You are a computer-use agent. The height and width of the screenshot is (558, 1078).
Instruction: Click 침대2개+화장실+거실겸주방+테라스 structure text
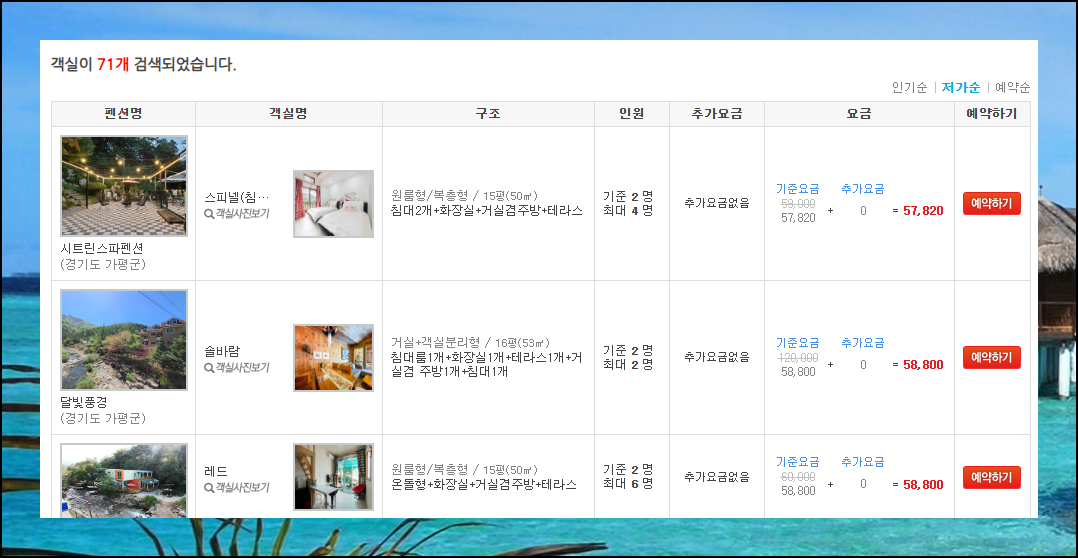[487, 211]
